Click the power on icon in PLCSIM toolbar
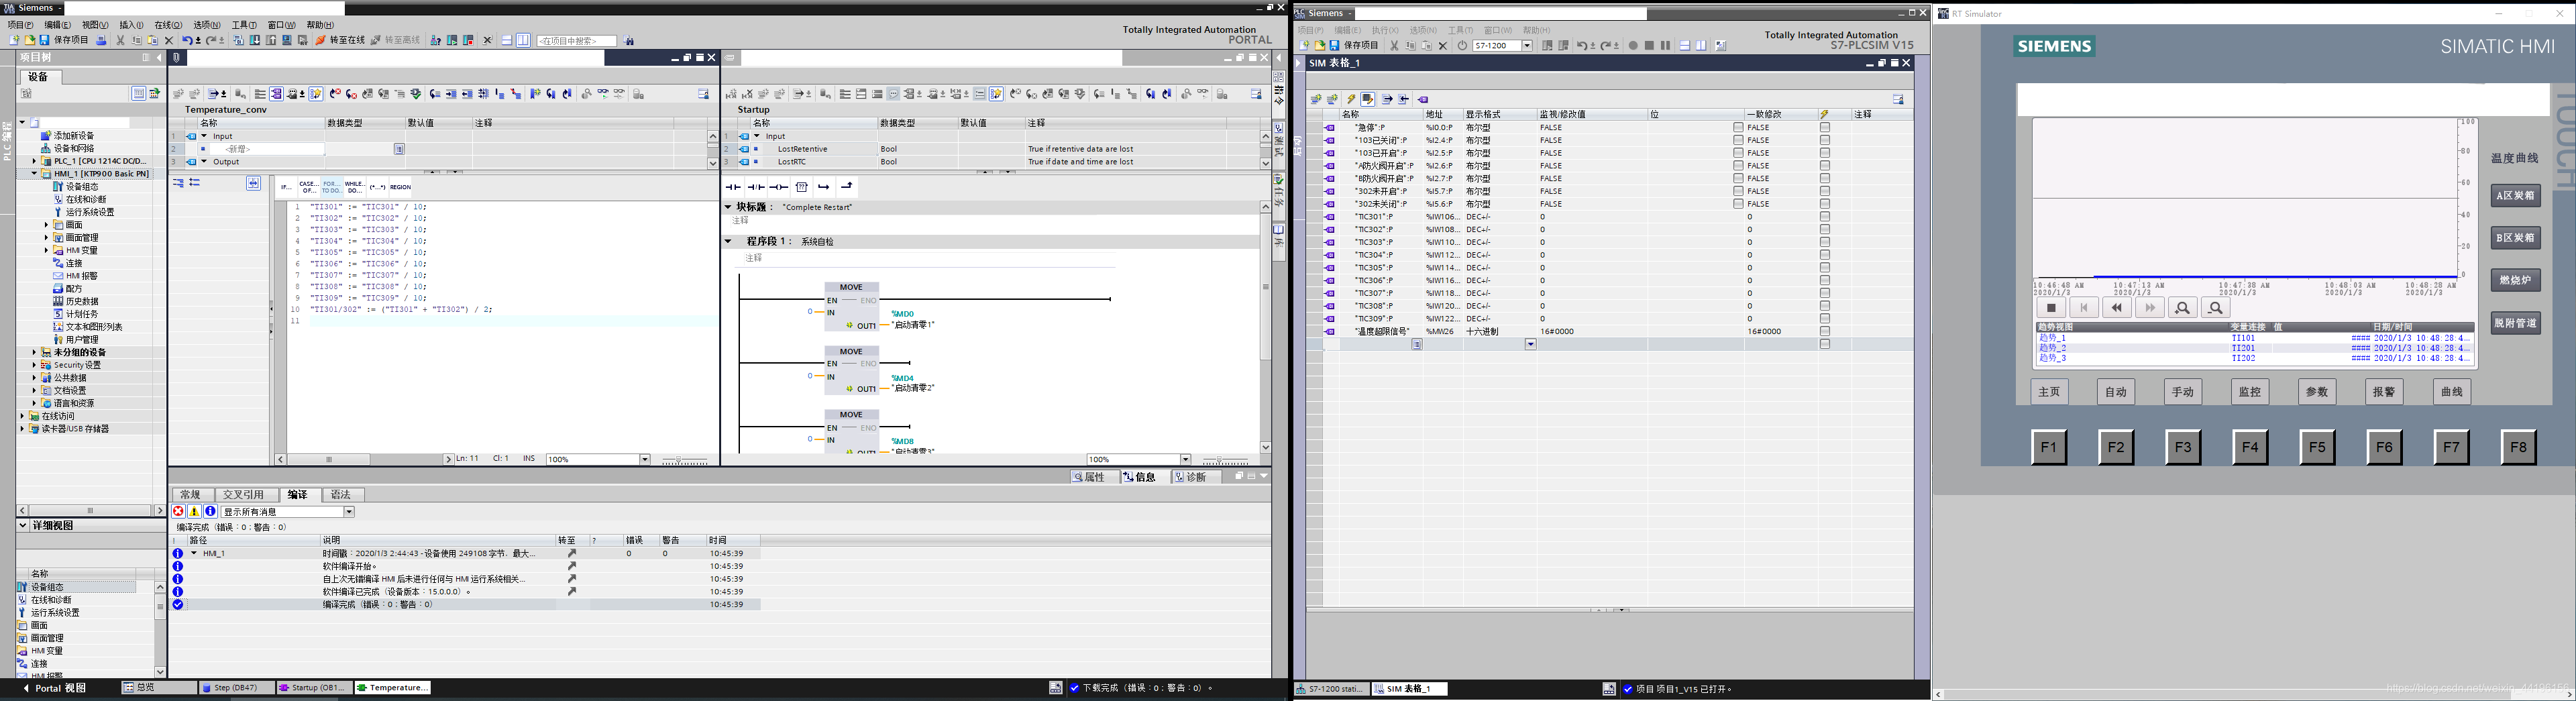 tap(1463, 46)
